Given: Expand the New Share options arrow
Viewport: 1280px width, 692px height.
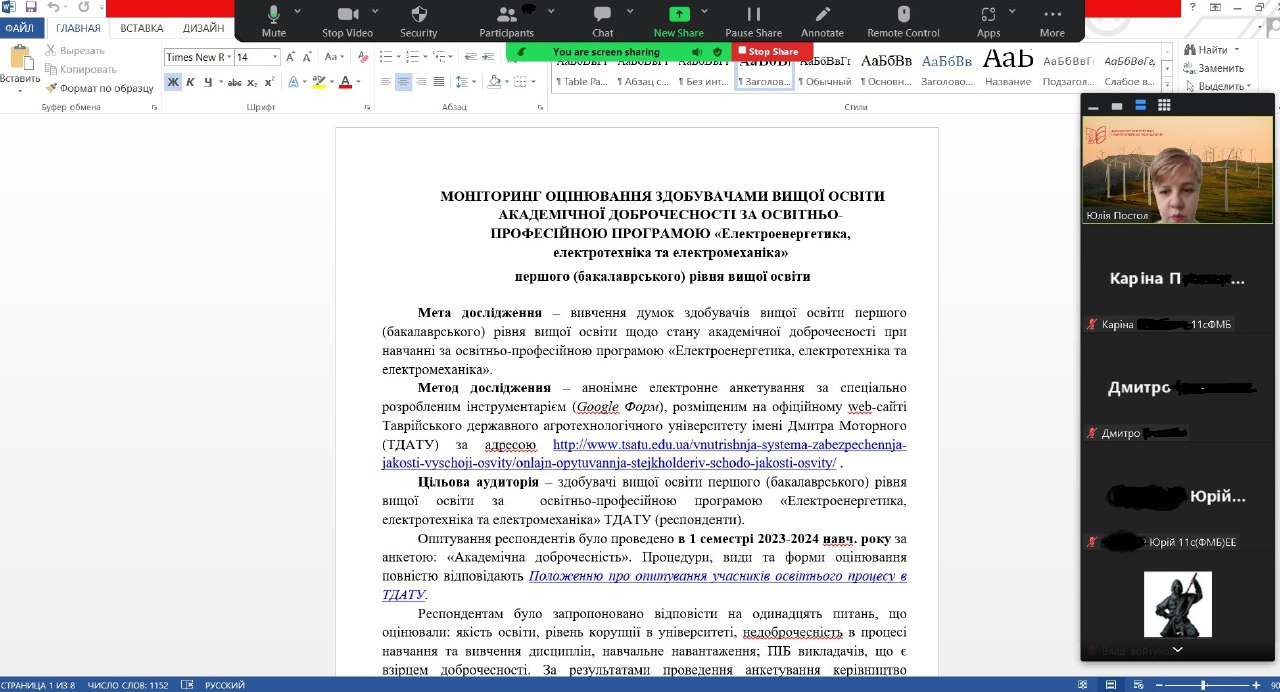Looking at the screenshot, I should tap(705, 11).
